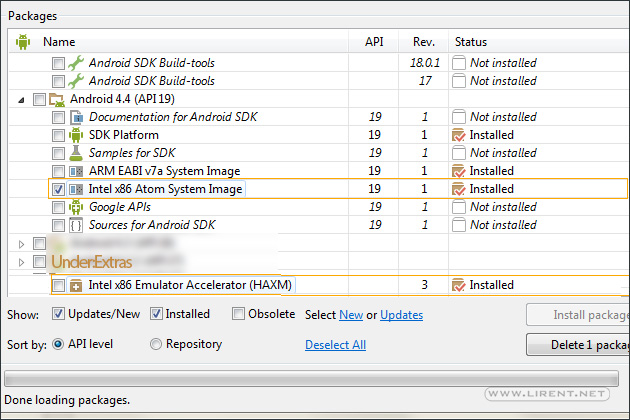Click not-installed status icon for Sources row

click(x=459, y=225)
